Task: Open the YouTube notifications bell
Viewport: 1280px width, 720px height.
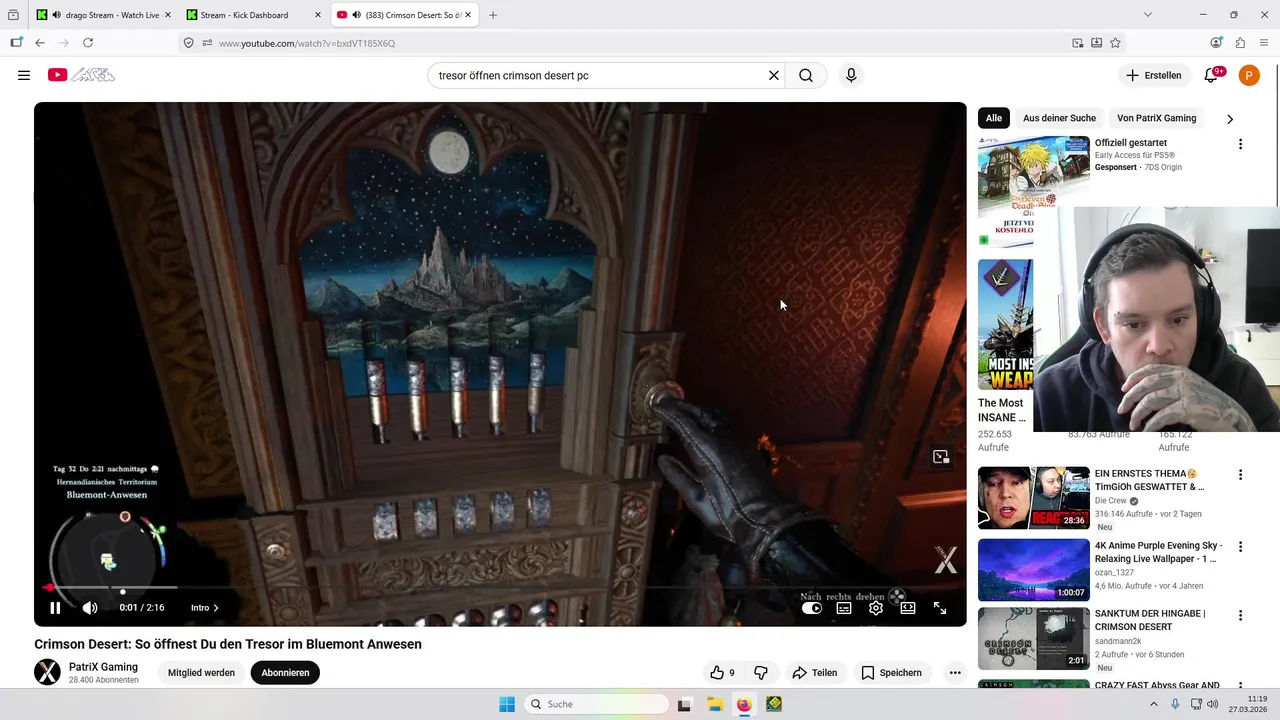Action: (x=1211, y=75)
